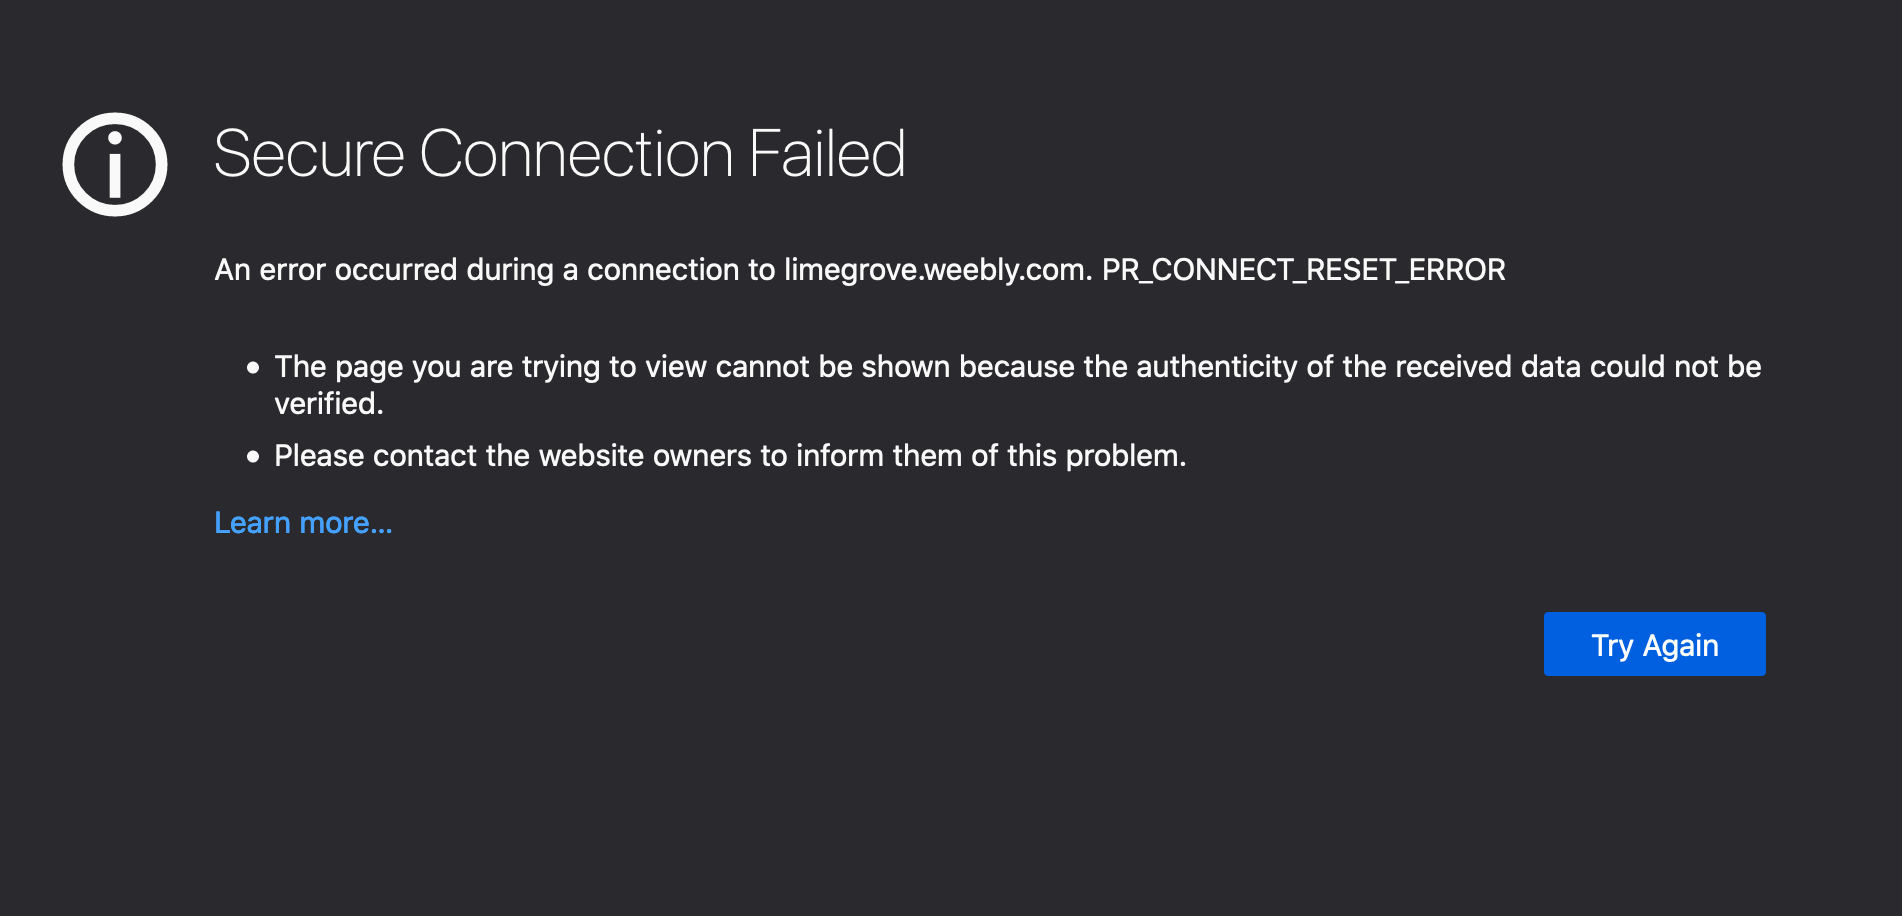Click the Try Again button

(x=1654, y=644)
